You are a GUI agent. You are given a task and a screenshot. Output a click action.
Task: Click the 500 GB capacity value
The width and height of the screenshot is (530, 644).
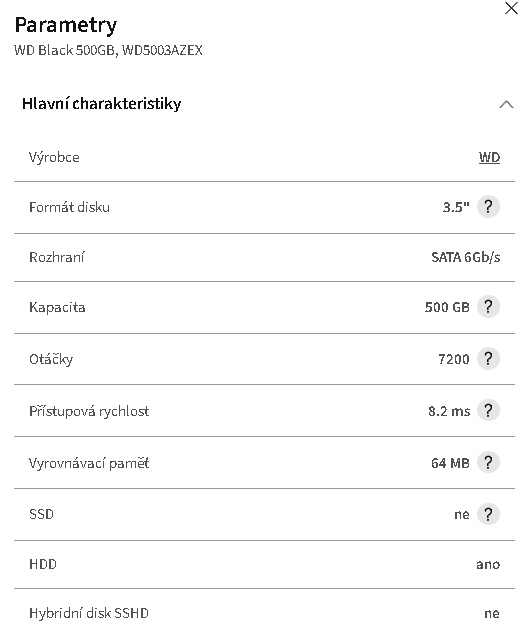(447, 307)
